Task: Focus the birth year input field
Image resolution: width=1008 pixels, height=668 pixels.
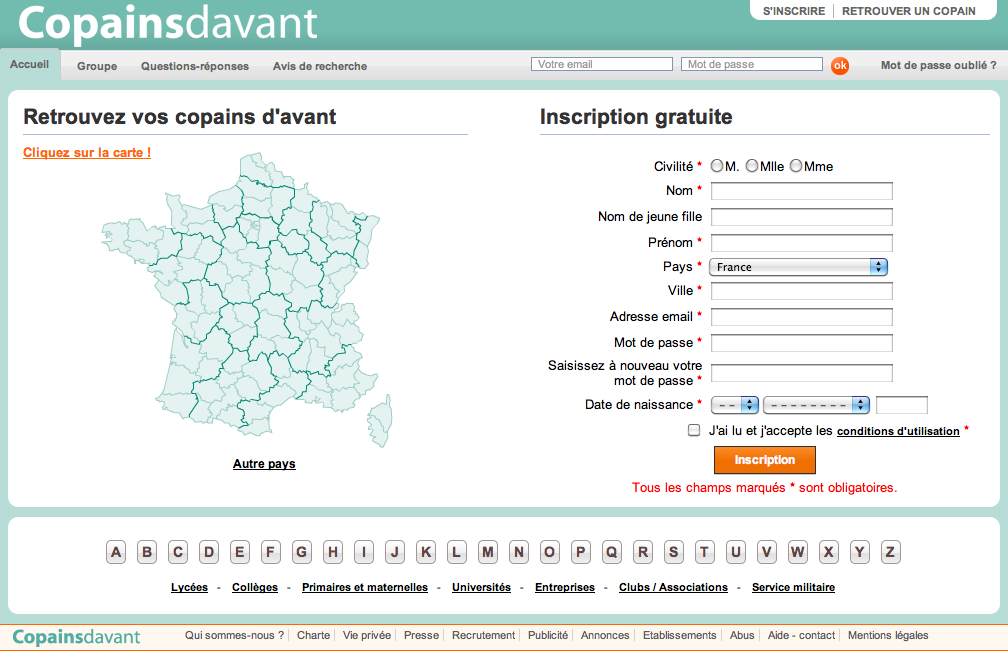Action: coord(902,405)
